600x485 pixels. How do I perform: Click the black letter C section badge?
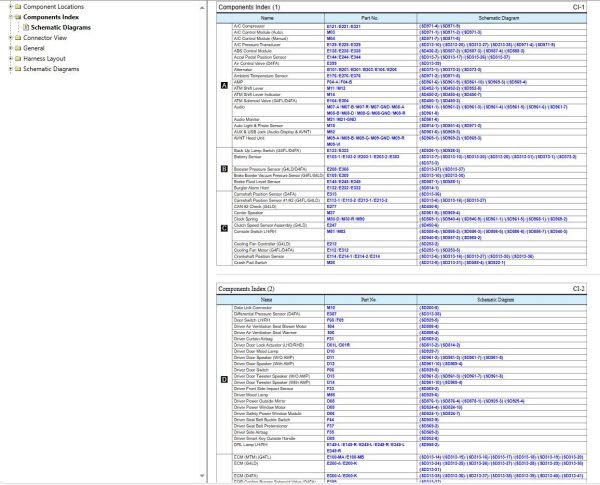coord(224,228)
